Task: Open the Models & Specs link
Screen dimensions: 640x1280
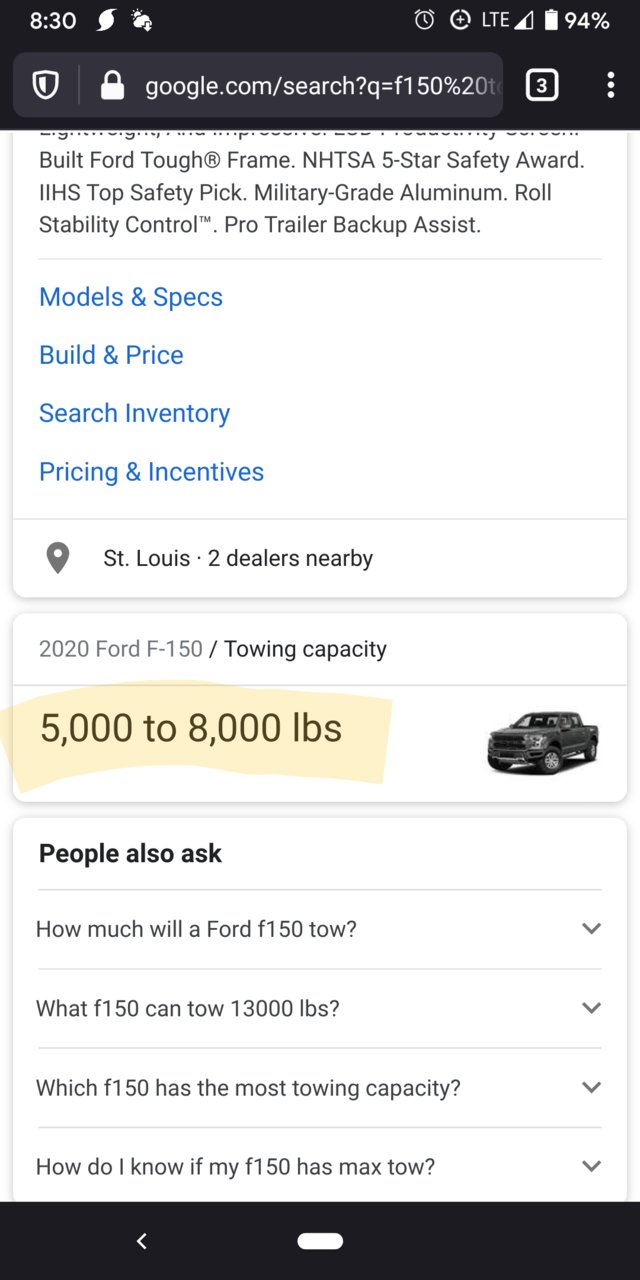Action: [x=131, y=297]
